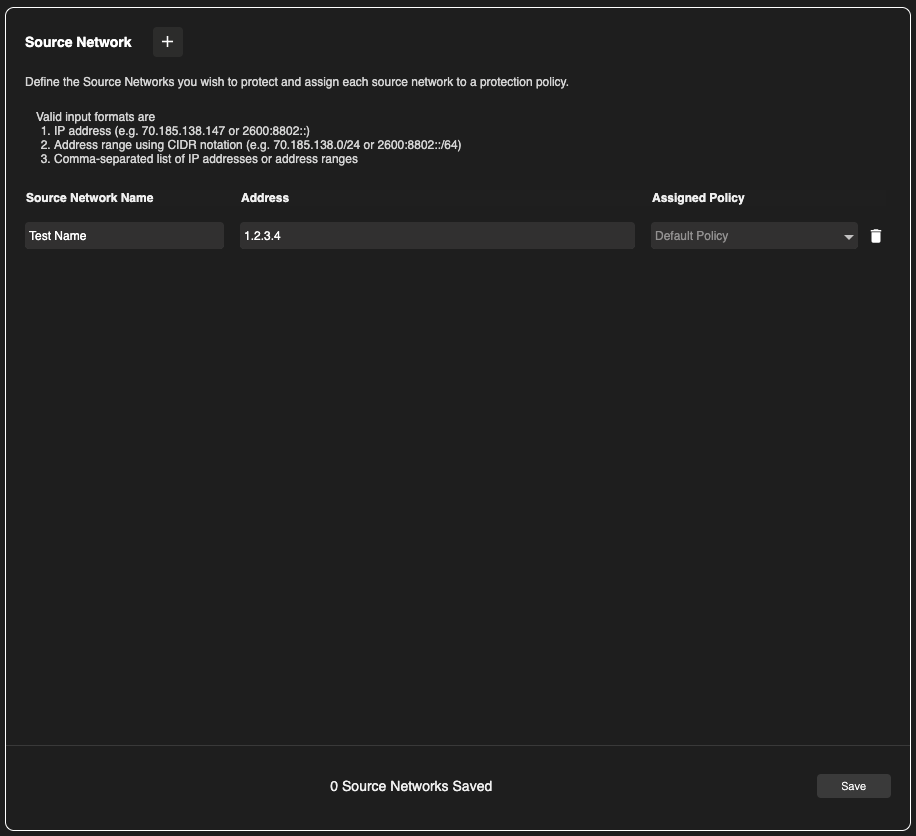This screenshot has width=916, height=836.
Task: Click the plus icon to add source network
Action: point(167,42)
